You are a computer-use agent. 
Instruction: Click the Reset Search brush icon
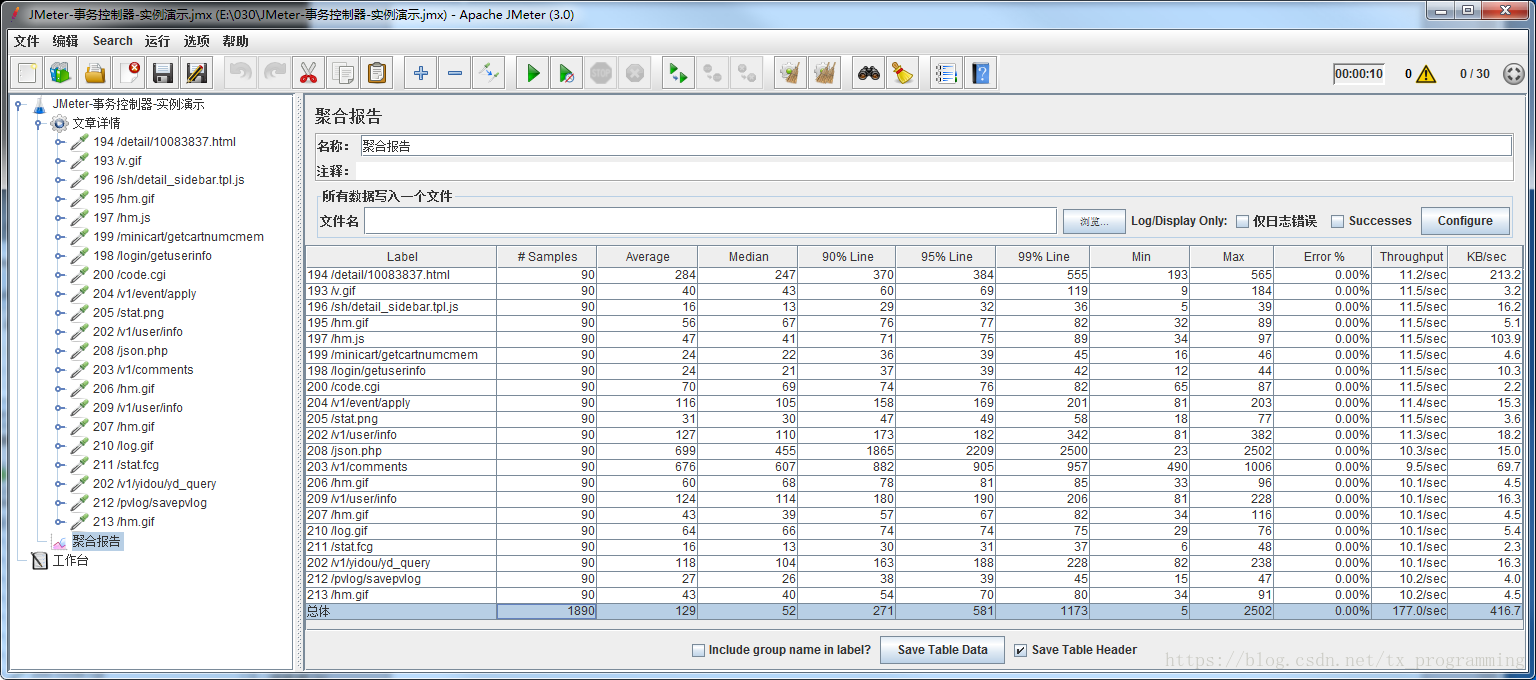[903, 73]
